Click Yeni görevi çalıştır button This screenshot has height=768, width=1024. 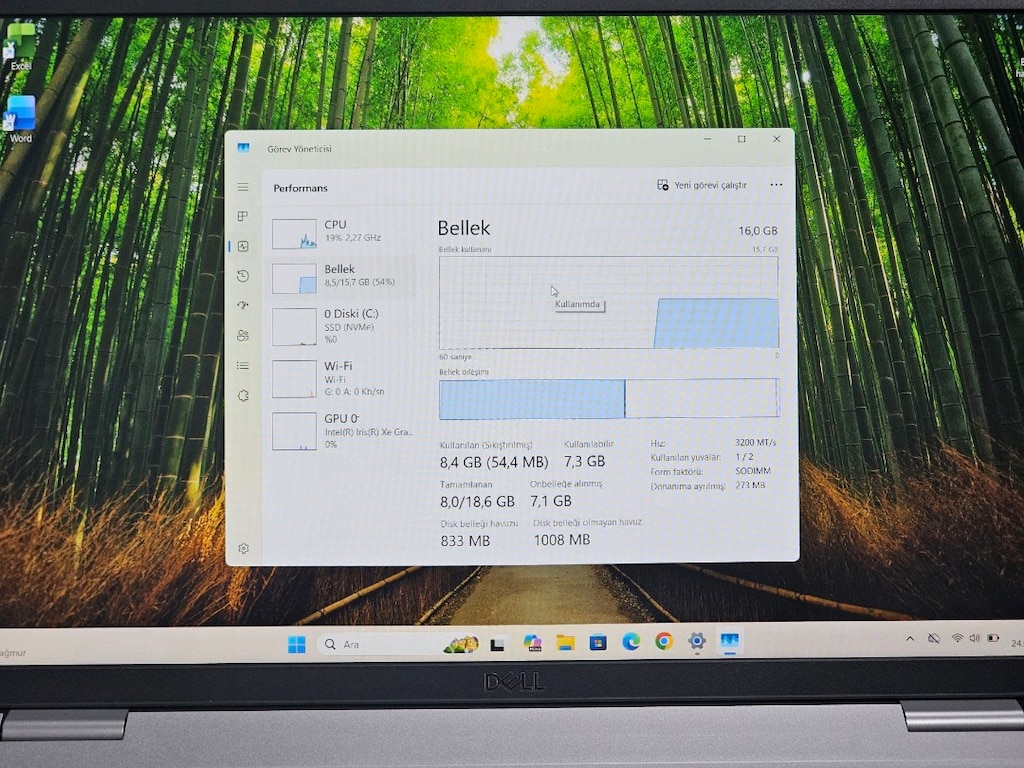coord(702,185)
